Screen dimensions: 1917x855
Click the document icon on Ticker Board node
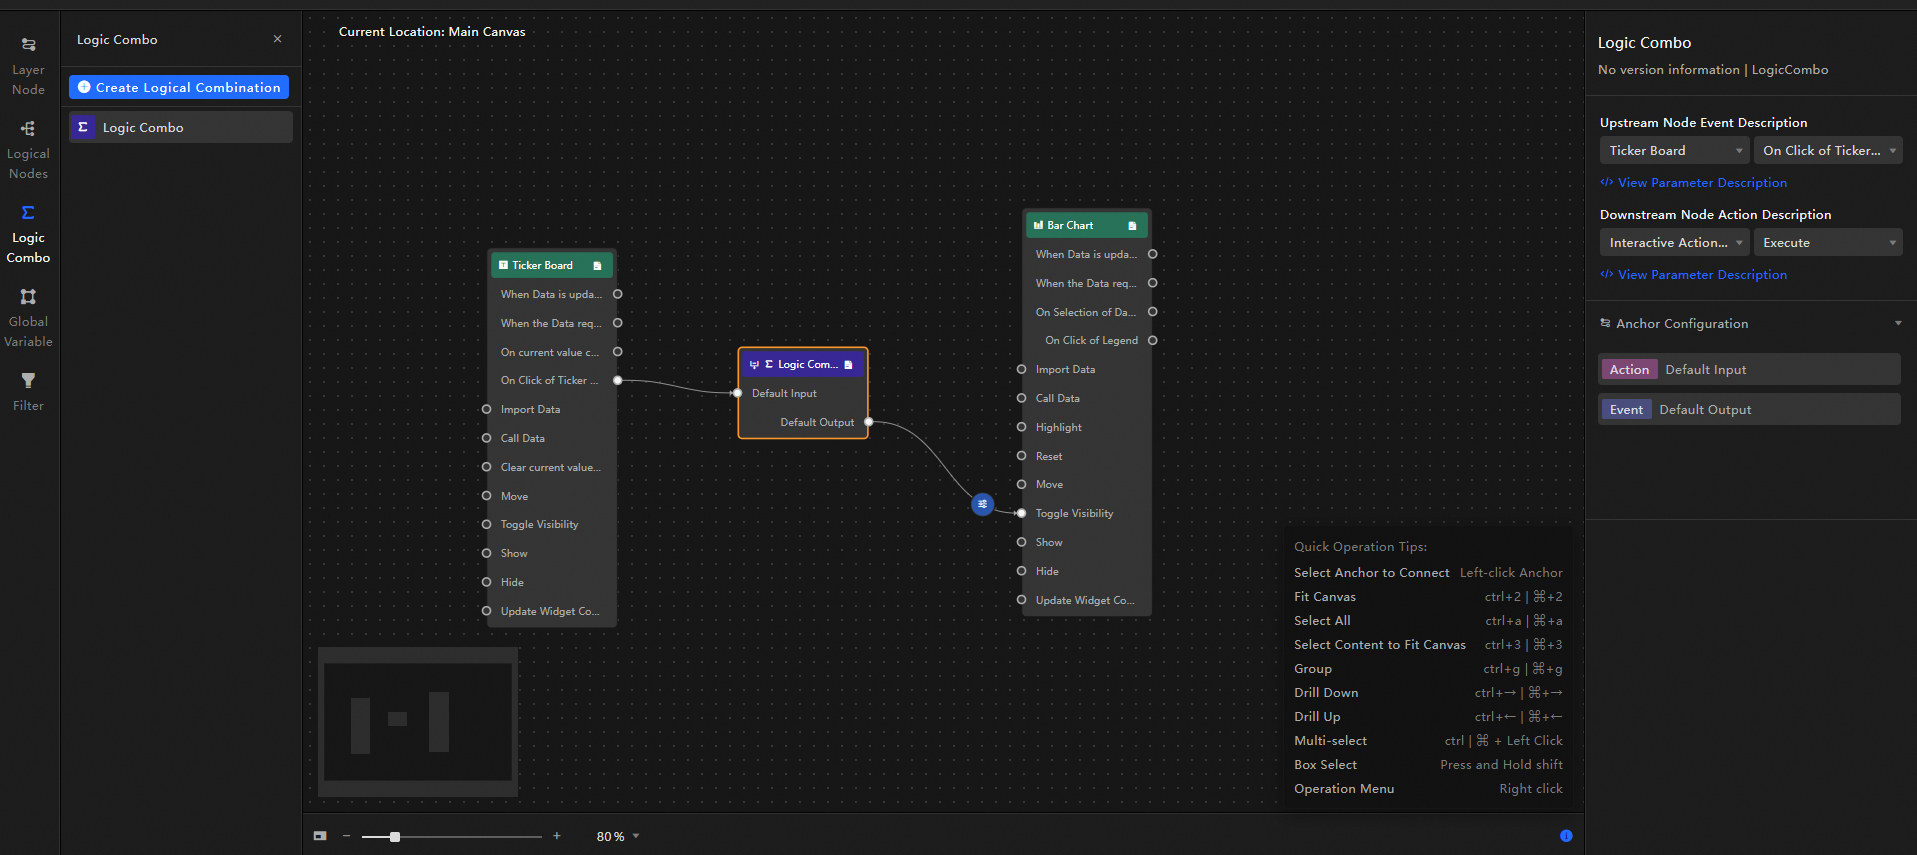click(597, 265)
